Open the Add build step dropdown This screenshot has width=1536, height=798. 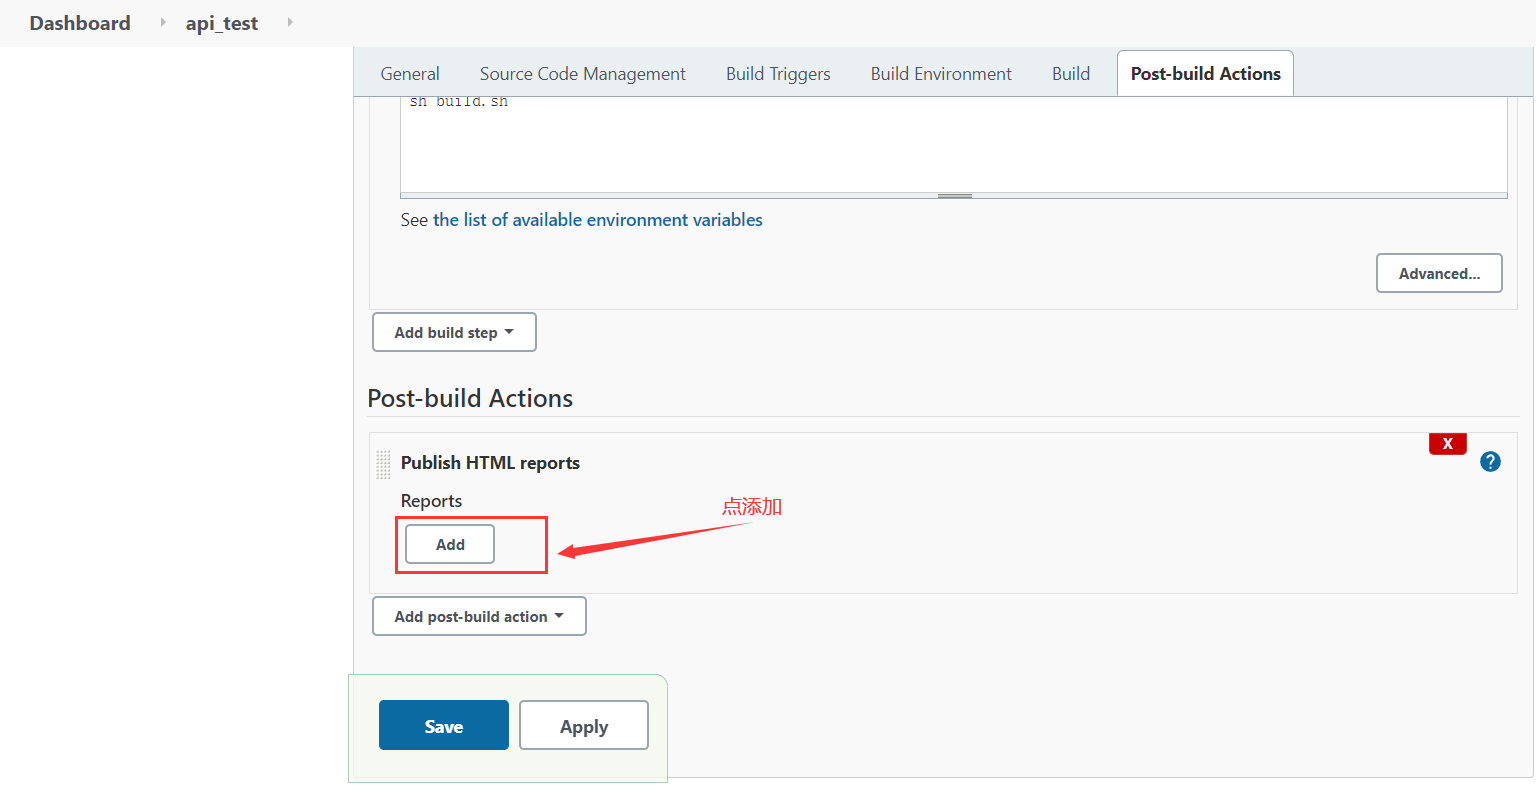(x=454, y=332)
